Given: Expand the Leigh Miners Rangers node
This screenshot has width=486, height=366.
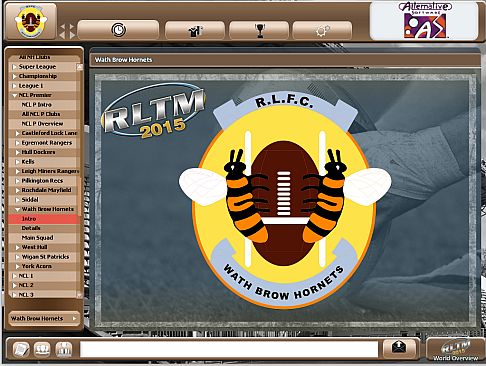Looking at the screenshot, I should coord(18,171).
